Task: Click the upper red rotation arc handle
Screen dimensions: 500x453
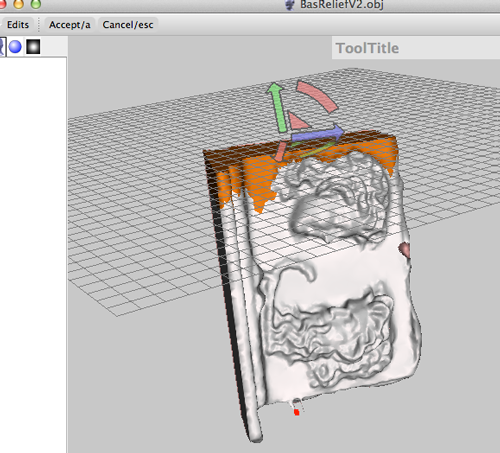Action: tap(318, 96)
